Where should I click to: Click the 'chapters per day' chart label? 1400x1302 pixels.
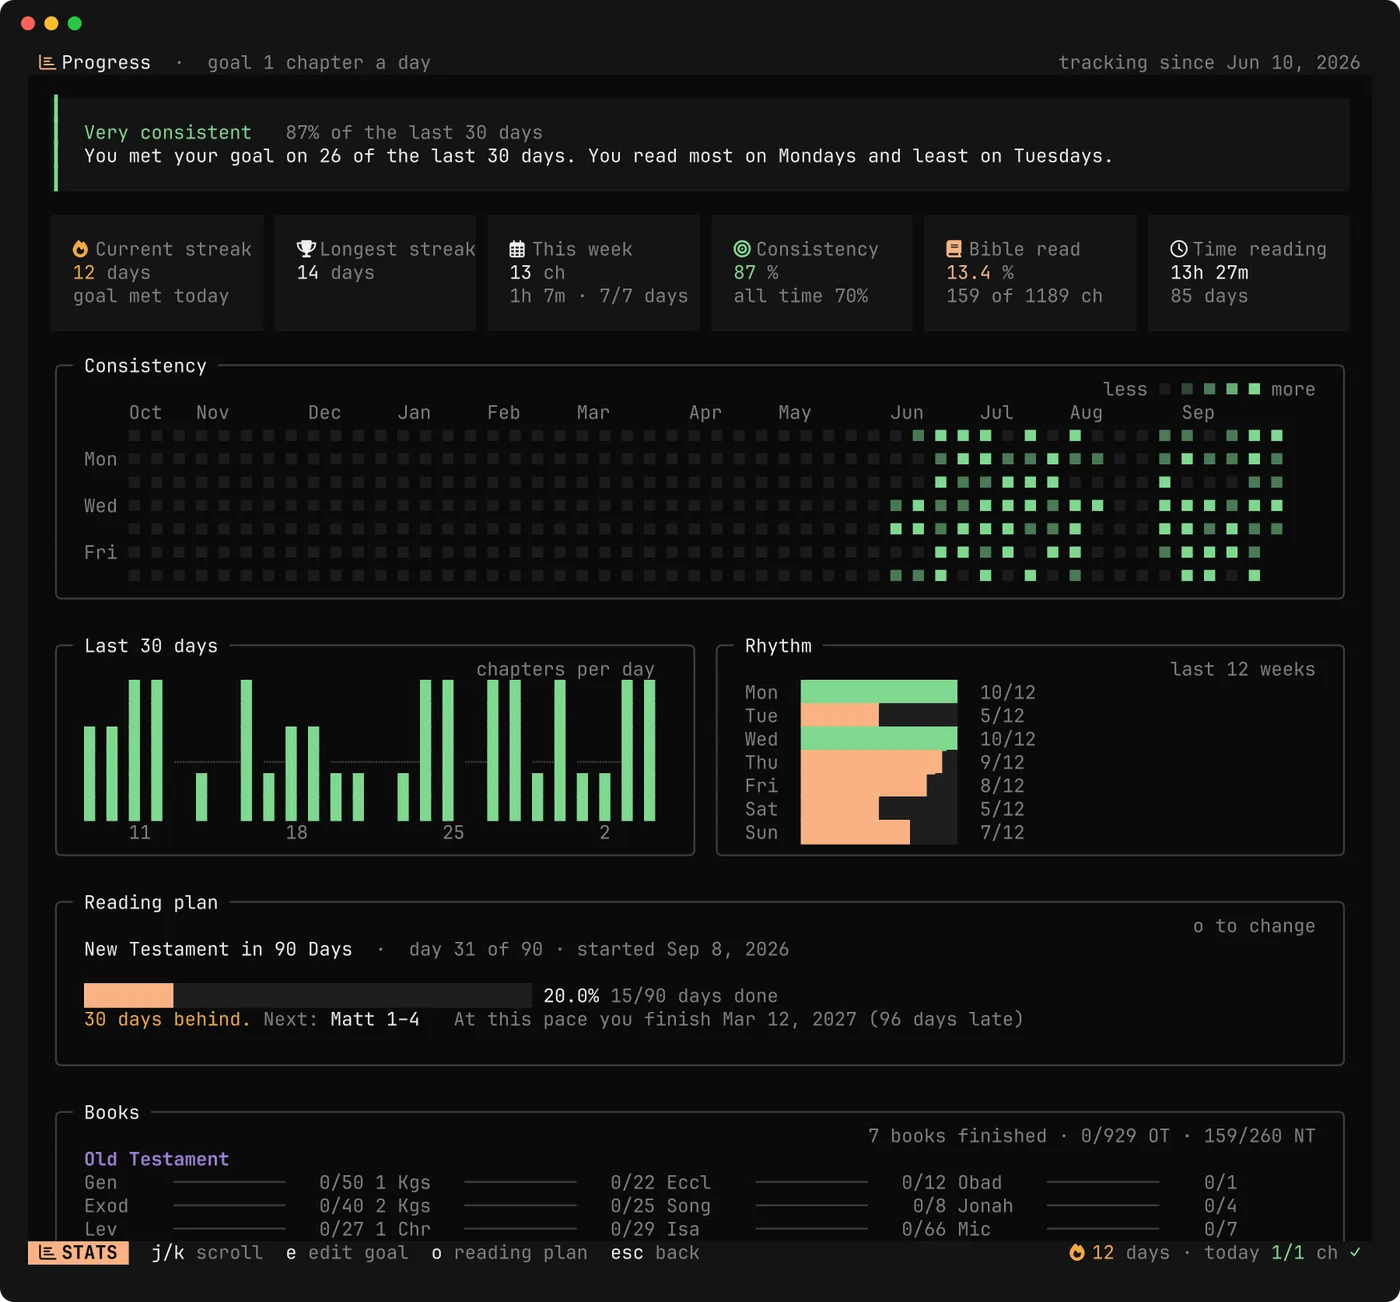(x=565, y=669)
